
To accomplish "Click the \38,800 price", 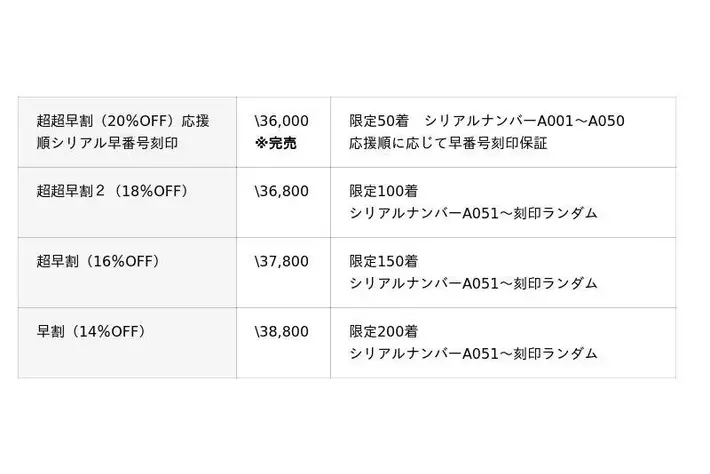I will click(282, 331).
